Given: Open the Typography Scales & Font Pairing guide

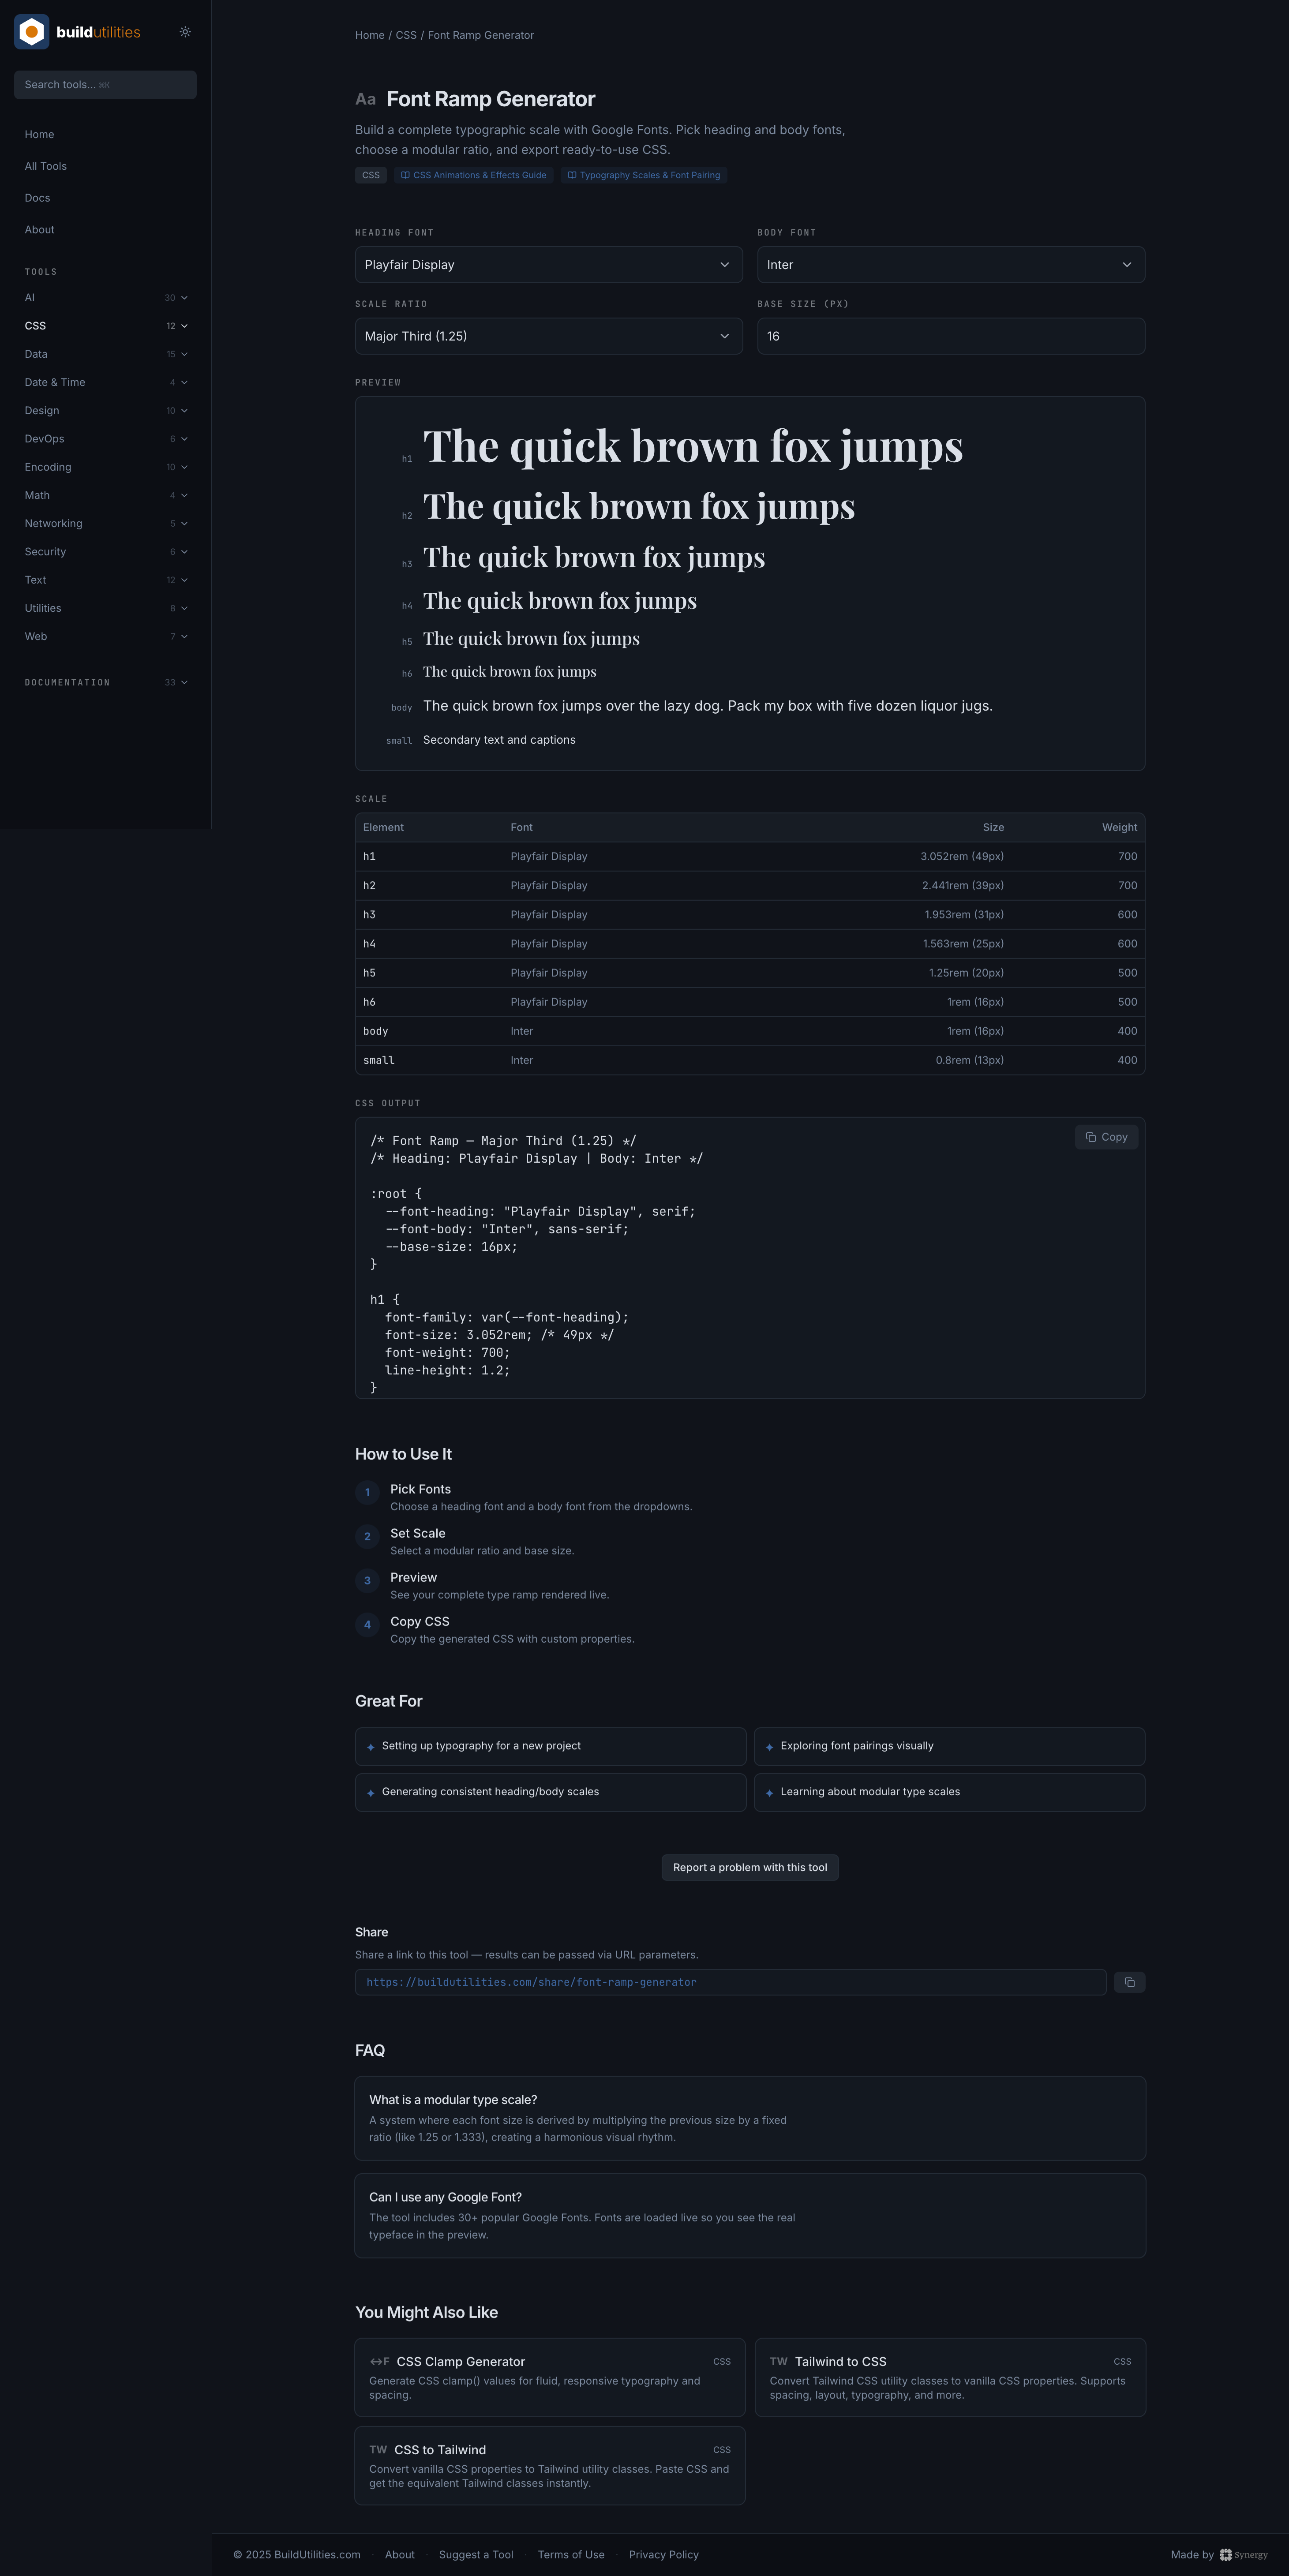Looking at the screenshot, I should pyautogui.click(x=644, y=175).
